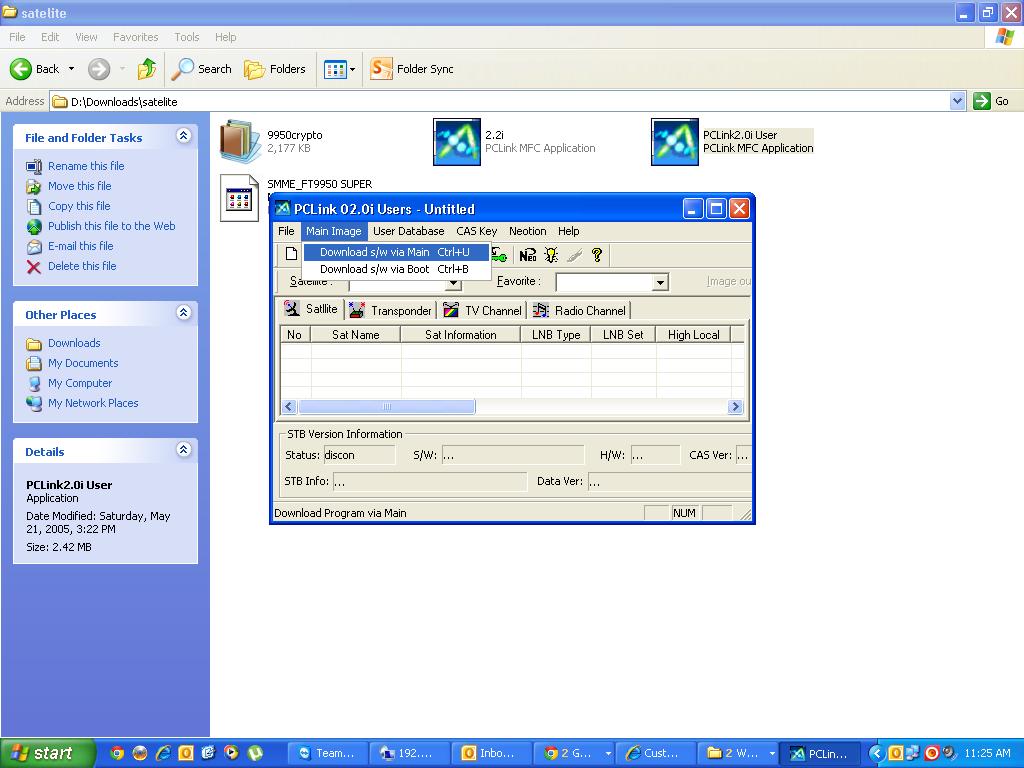Open the Folders pane

275,69
